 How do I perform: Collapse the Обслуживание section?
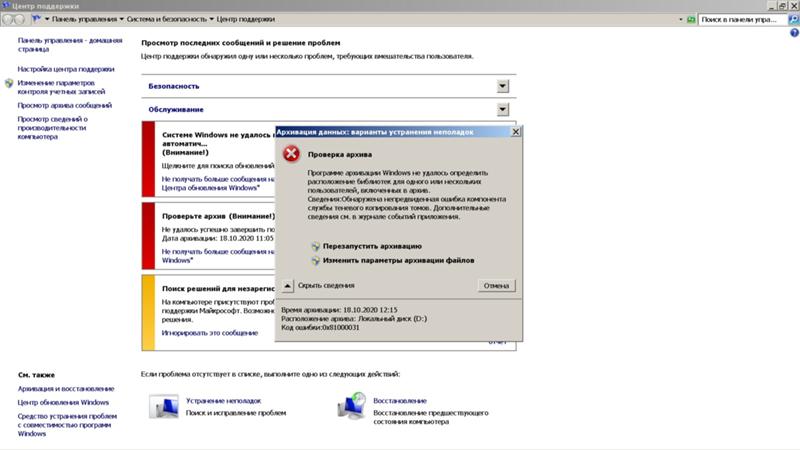(x=503, y=109)
